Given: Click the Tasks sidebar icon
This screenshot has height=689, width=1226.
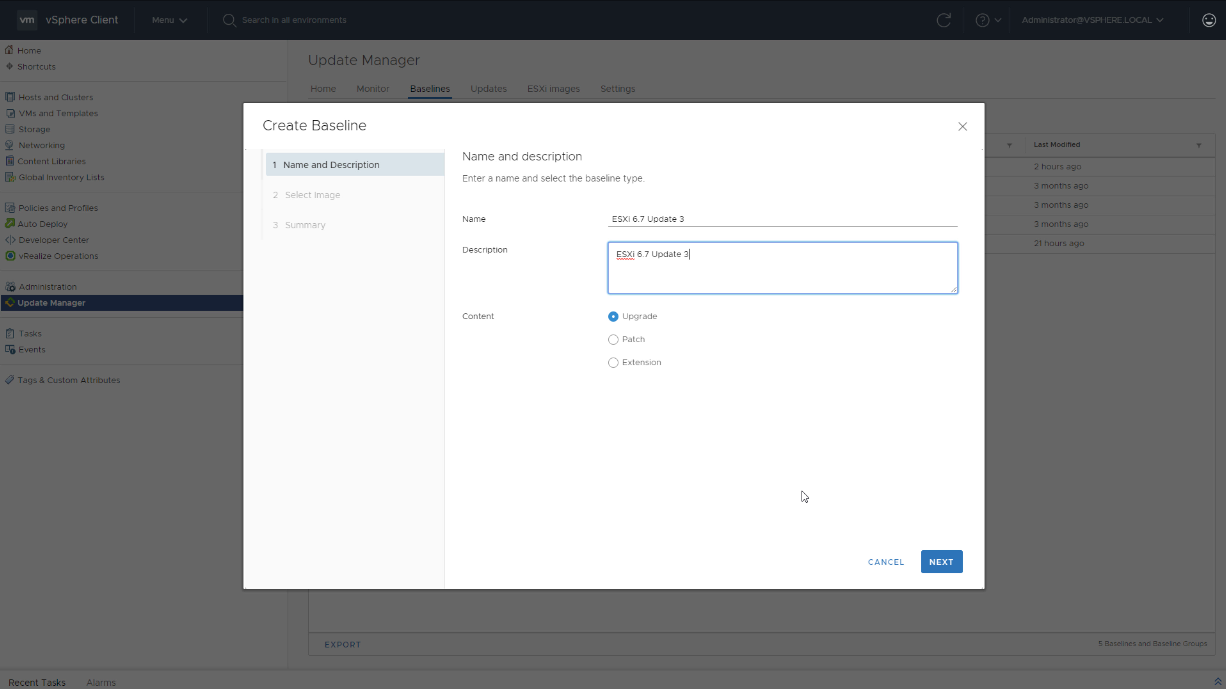Looking at the screenshot, I should coord(10,334).
